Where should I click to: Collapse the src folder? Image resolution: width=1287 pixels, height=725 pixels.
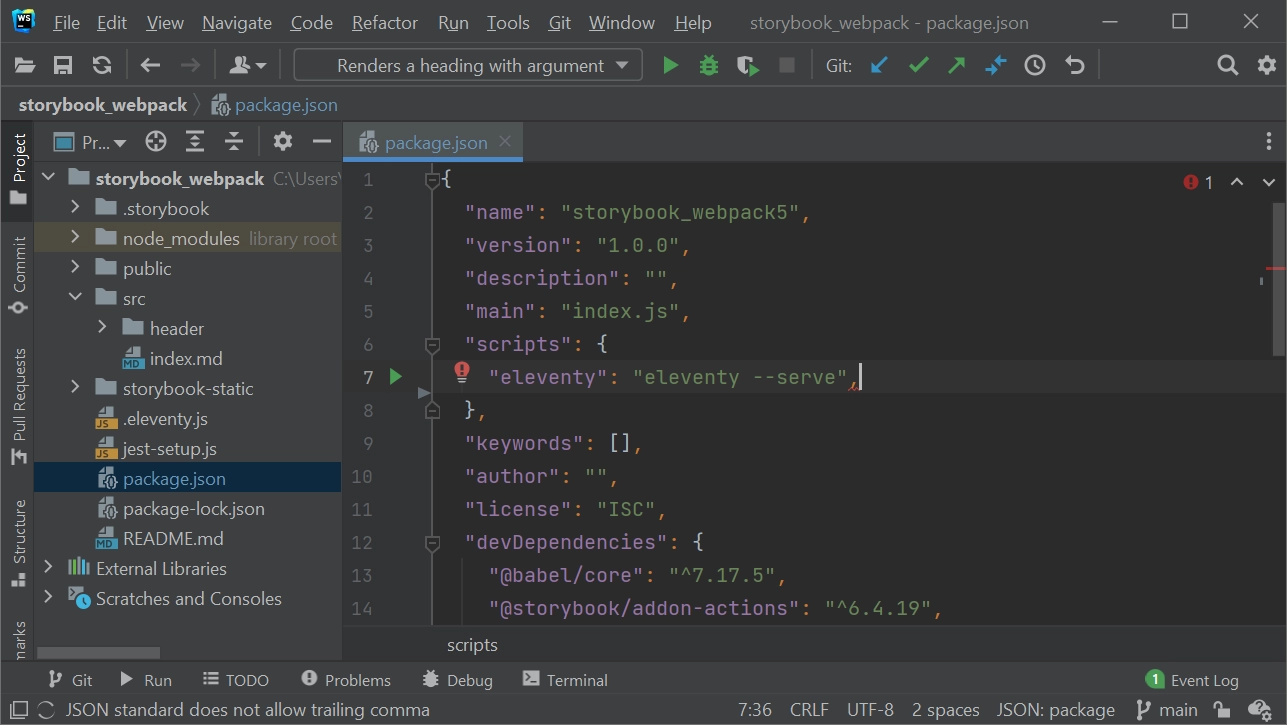tap(75, 298)
